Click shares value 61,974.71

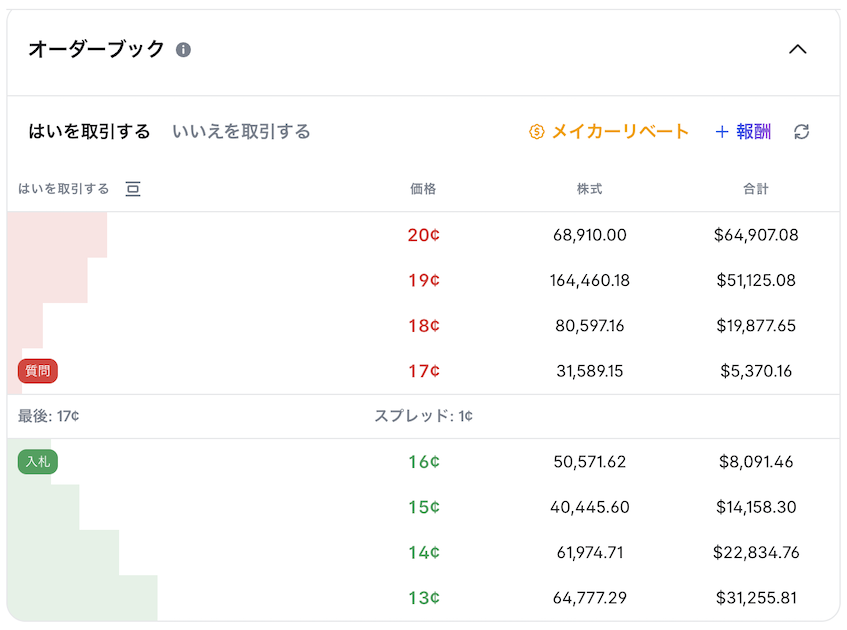pyautogui.click(x=589, y=553)
